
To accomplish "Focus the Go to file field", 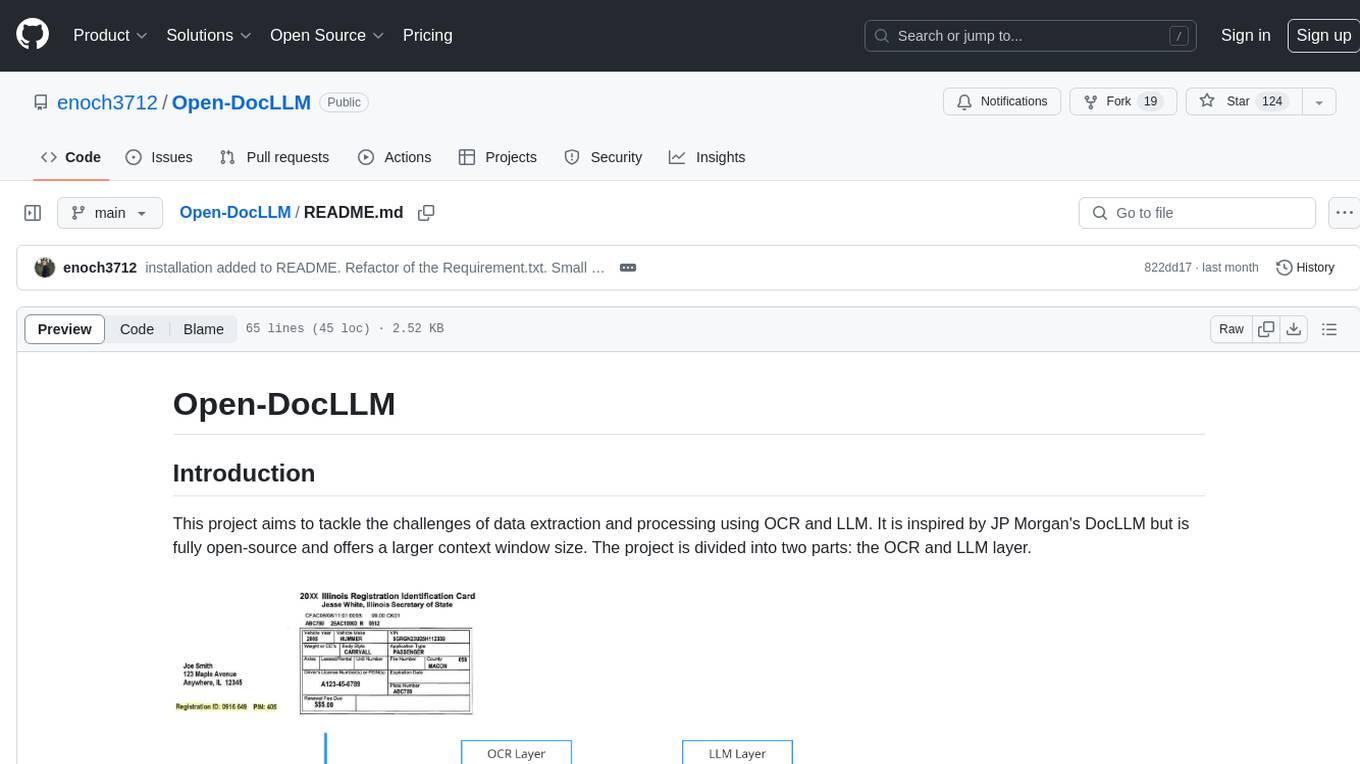I will coord(1197,213).
